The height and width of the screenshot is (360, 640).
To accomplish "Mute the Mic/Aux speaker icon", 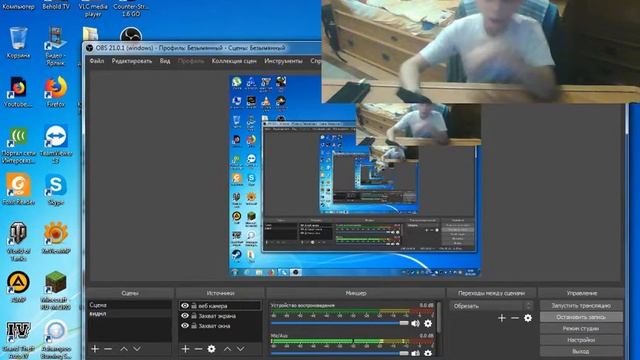I will (x=416, y=353).
